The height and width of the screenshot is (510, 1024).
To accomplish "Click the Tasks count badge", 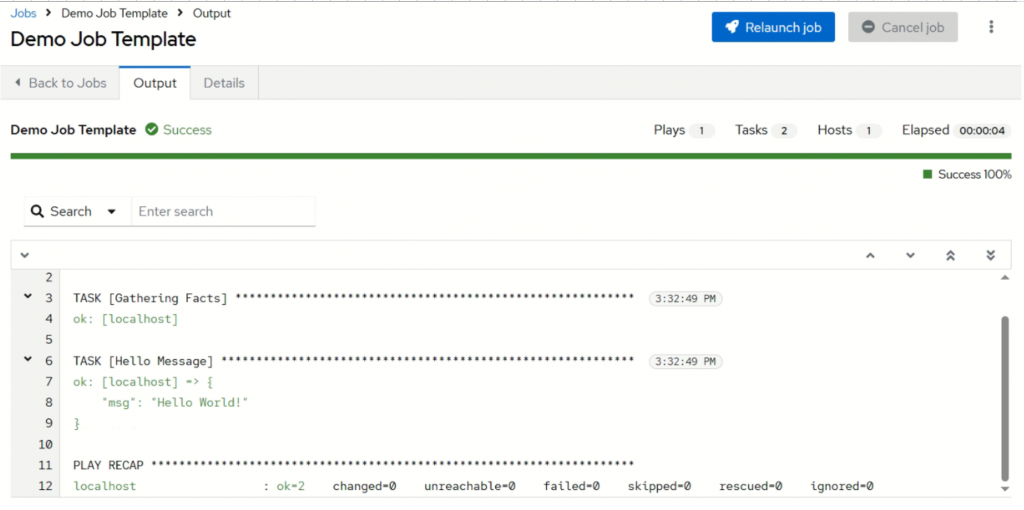I will pyautogui.click(x=784, y=131).
